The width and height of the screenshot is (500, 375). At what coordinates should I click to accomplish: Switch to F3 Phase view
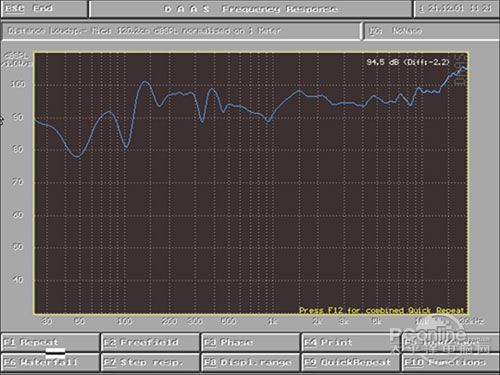[250, 342]
